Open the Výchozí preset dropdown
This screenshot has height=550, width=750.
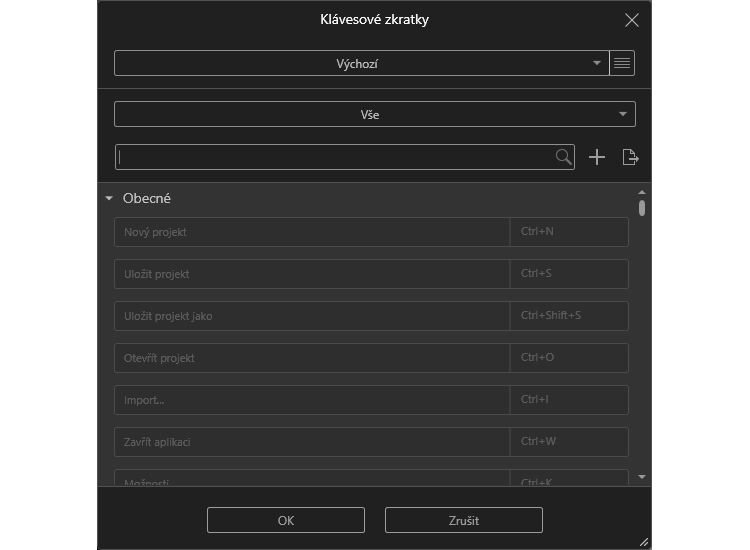pyautogui.click(x=361, y=63)
